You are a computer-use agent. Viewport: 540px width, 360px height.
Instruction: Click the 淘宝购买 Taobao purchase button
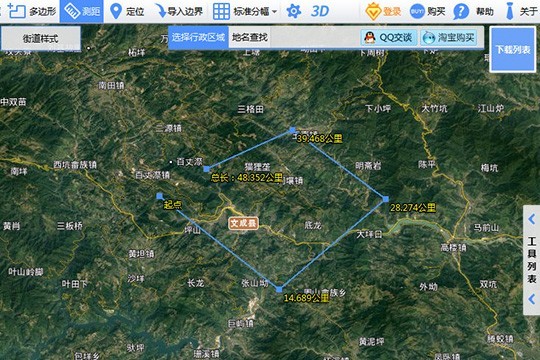(x=448, y=37)
